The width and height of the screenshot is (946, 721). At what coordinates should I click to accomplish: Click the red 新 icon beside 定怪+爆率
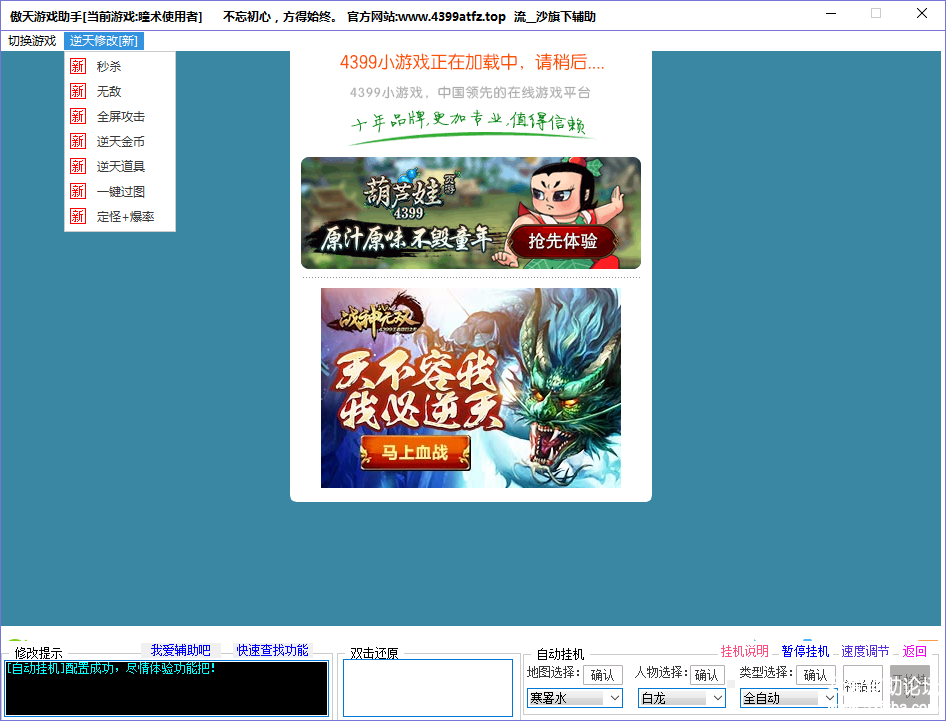click(78, 216)
